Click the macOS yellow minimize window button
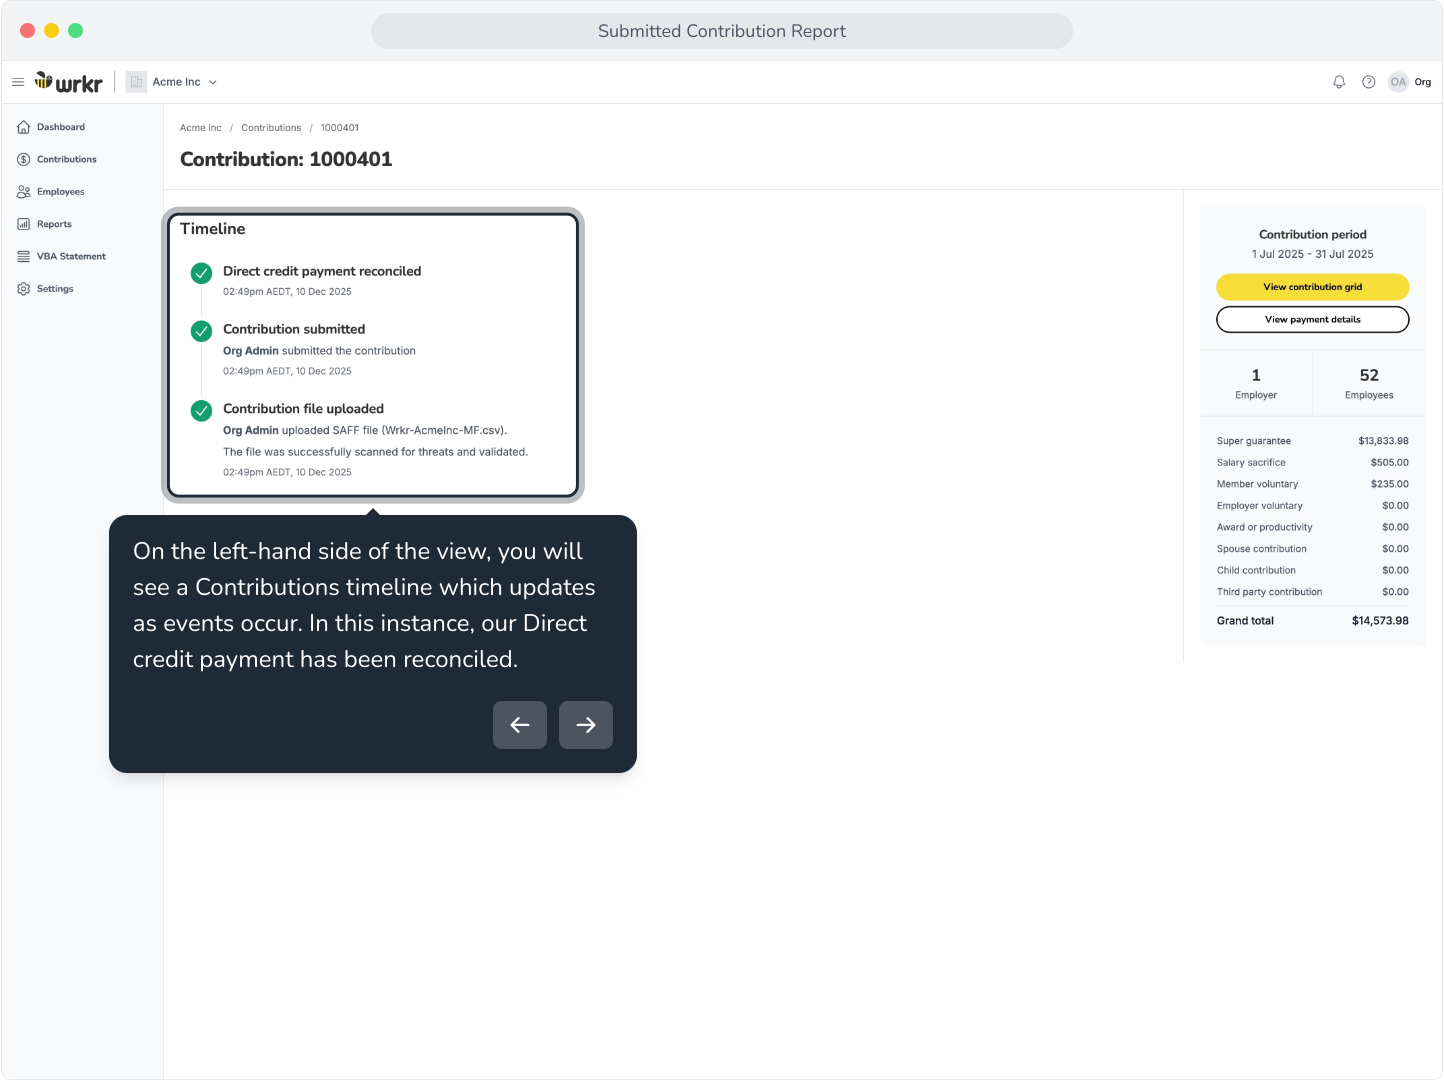Image resolution: width=1444 pixels, height=1080 pixels. [x=51, y=31]
